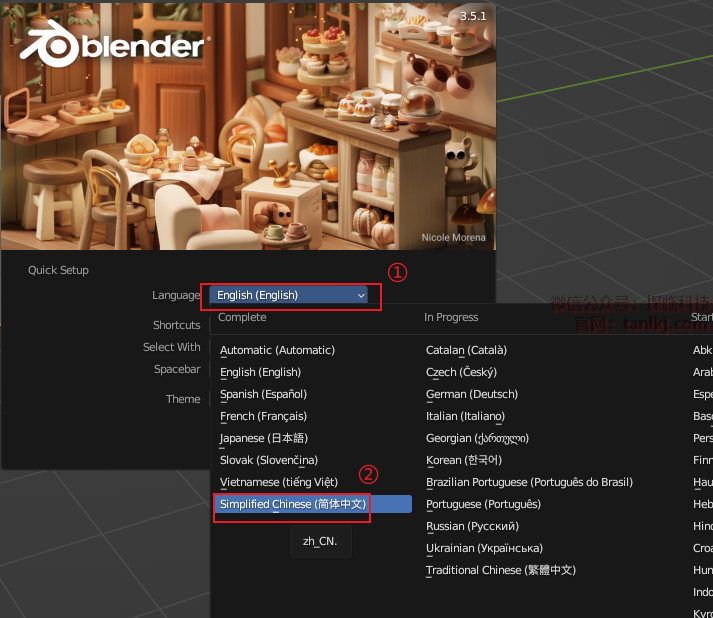Click the Nicole Morena artist credit

pyautogui.click(x=453, y=237)
